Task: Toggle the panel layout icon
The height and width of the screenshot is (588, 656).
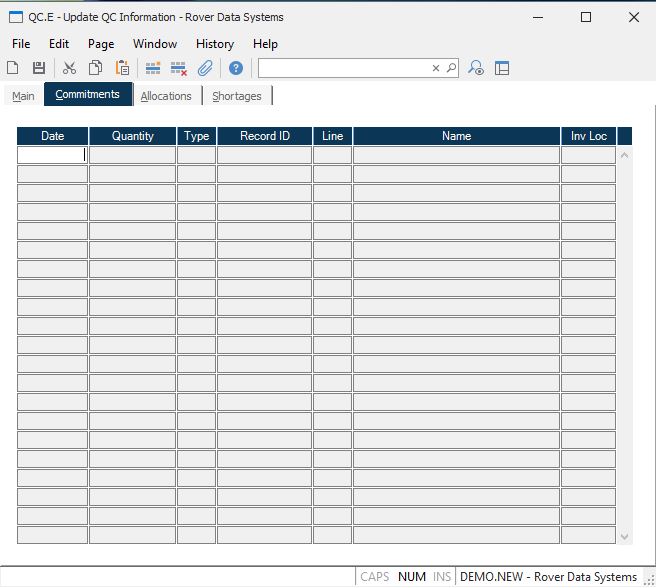Action: coord(502,68)
